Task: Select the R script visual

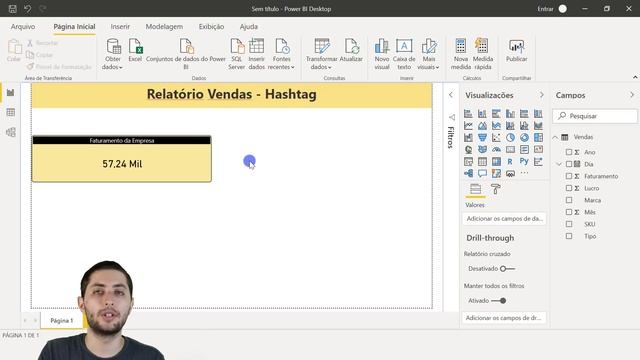Action: [x=510, y=162]
